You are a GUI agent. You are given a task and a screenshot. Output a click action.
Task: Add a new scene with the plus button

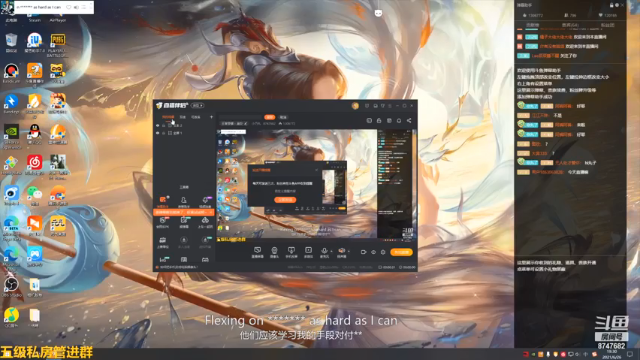tap(211, 117)
